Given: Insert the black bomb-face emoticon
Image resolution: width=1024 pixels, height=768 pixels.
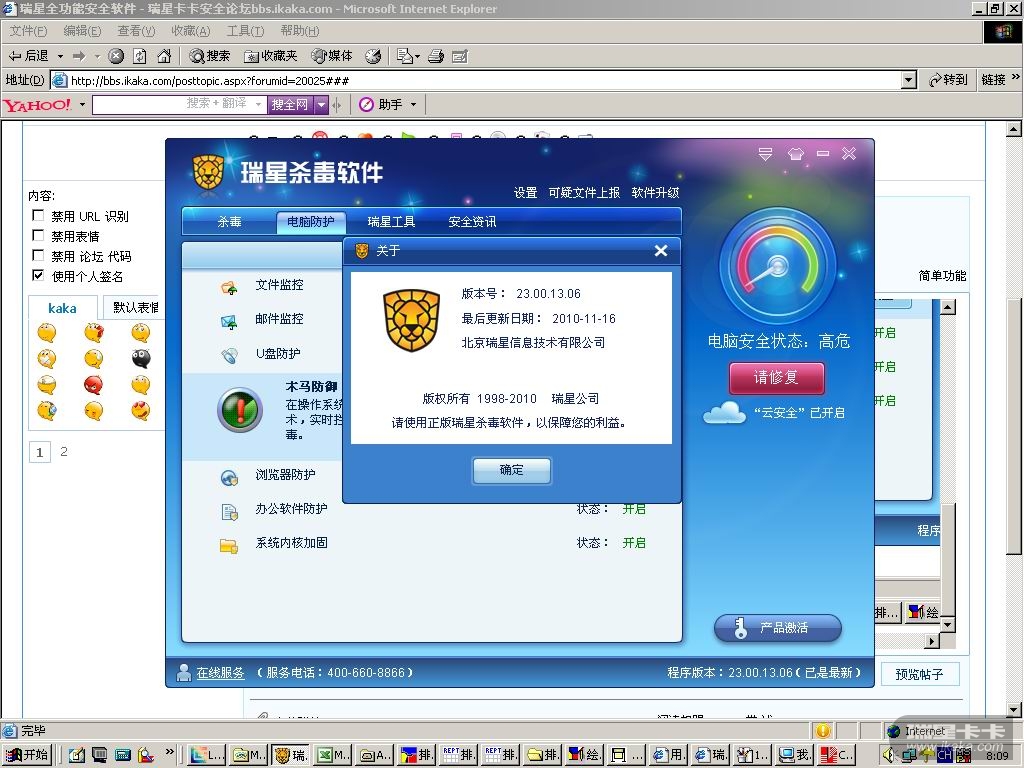Looking at the screenshot, I should pyautogui.click(x=140, y=359).
